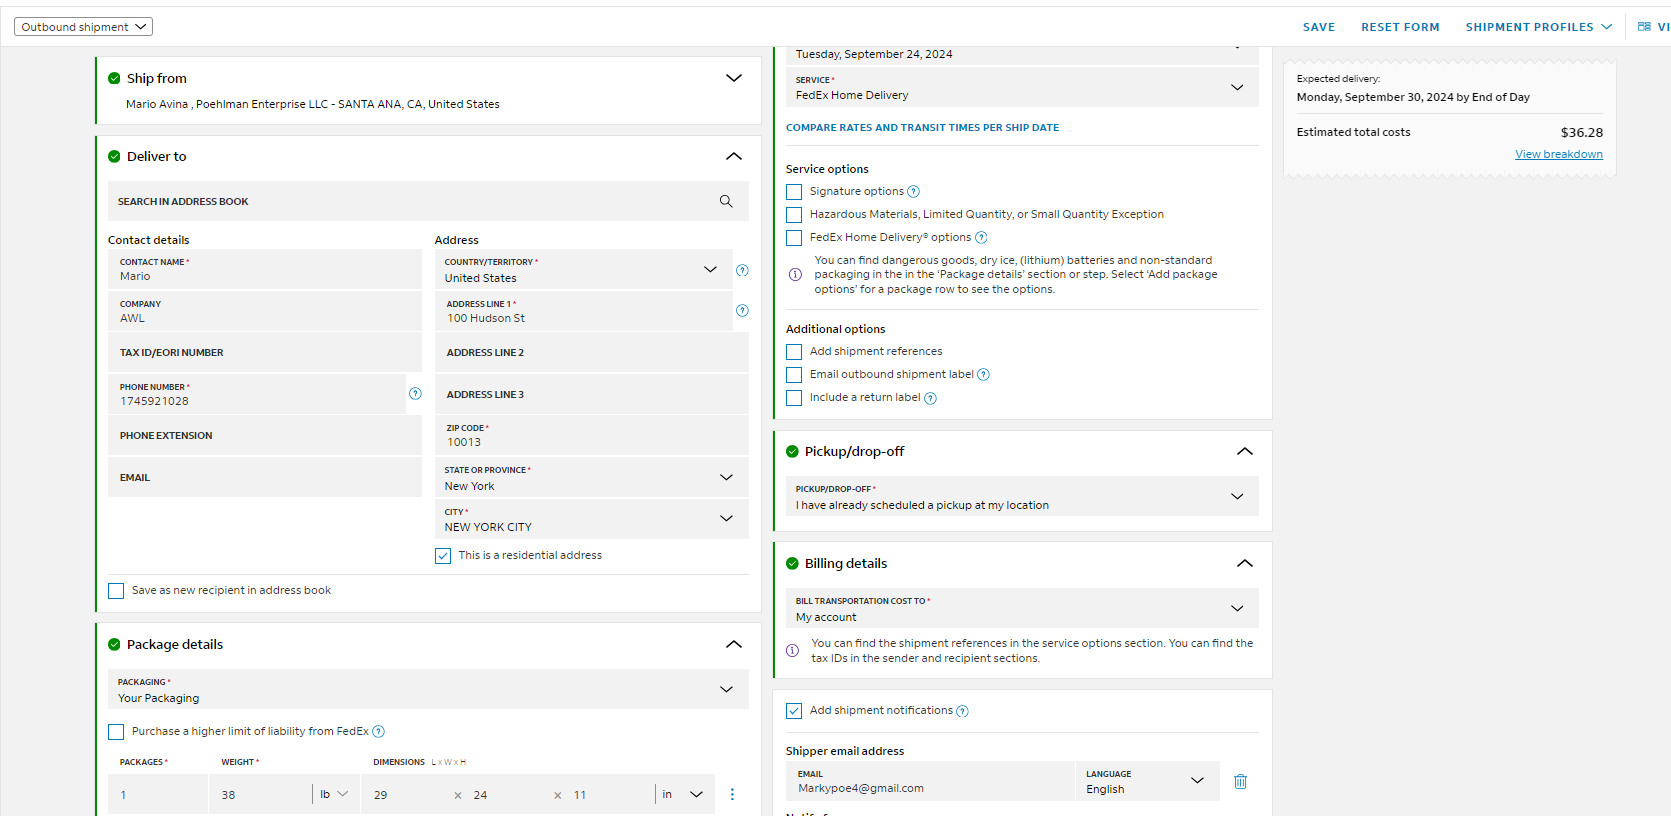Enable the Signature options checkbox
The height and width of the screenshot is (816, 1671).
[794, 192]
